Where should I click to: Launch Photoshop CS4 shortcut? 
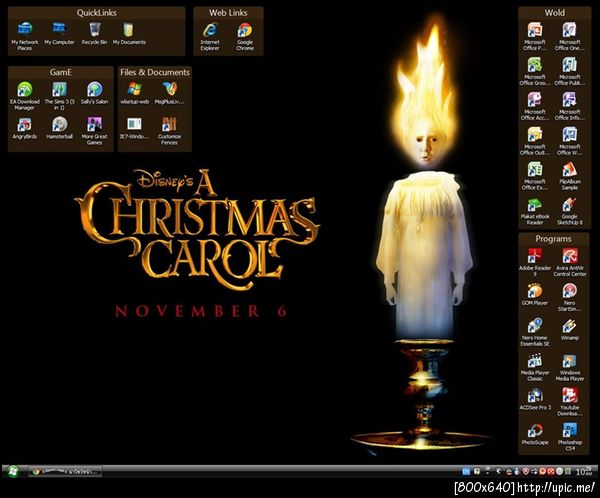pyautogui.click(x=569, y=436)
